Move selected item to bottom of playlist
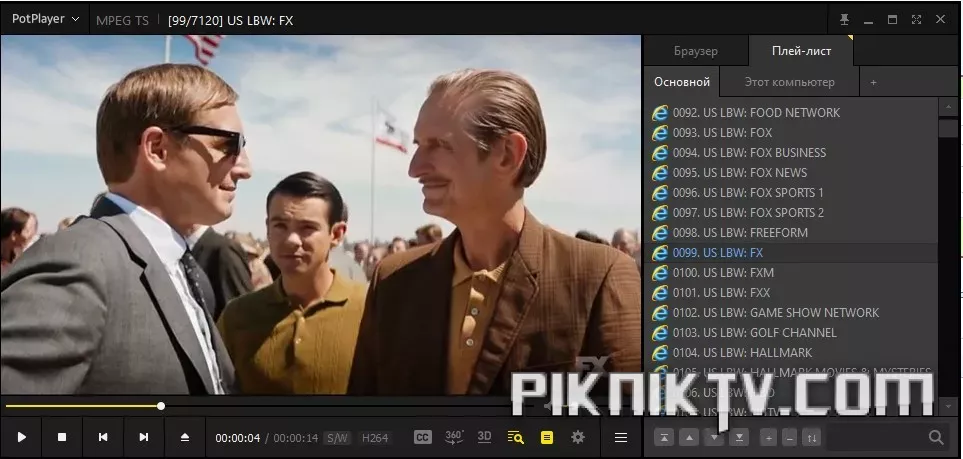The width and height of the screenshot is (963, 459). pos(739,437)
